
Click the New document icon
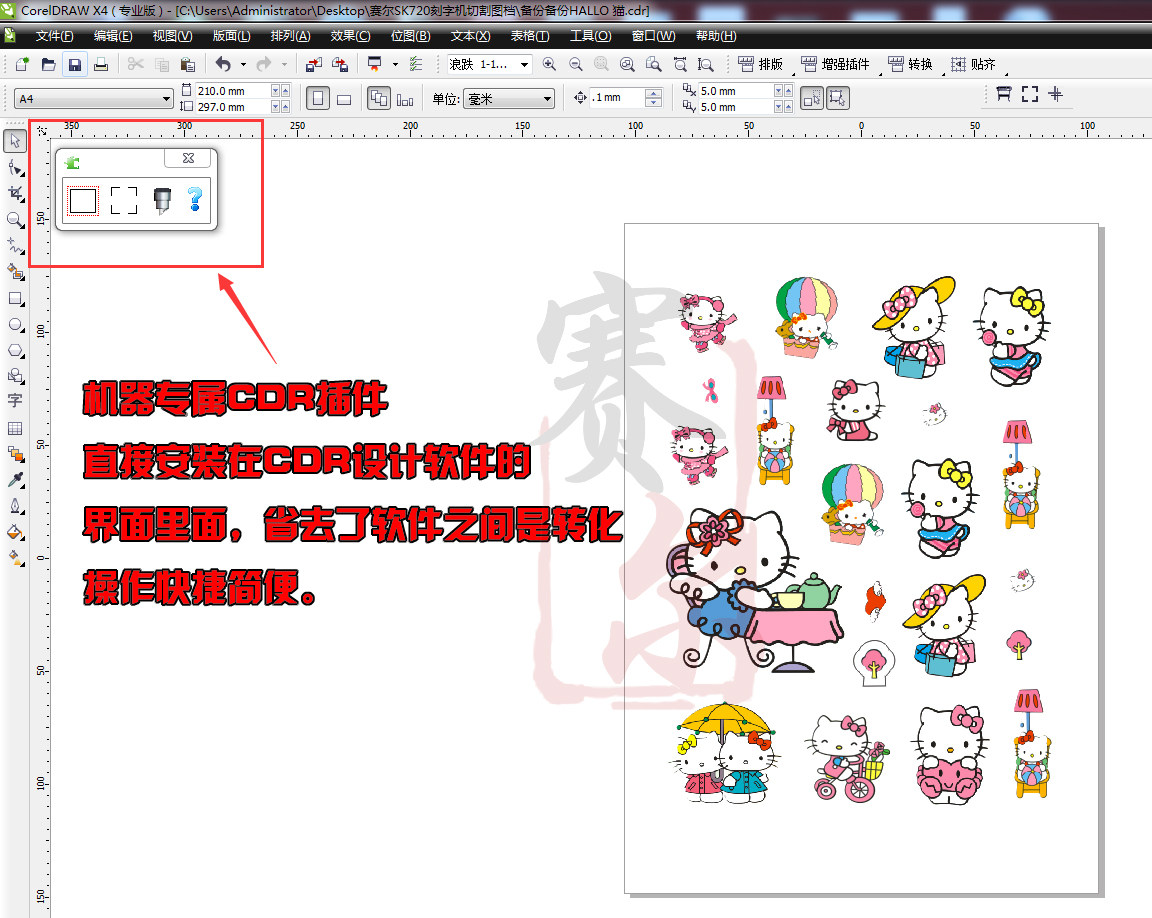22,65
